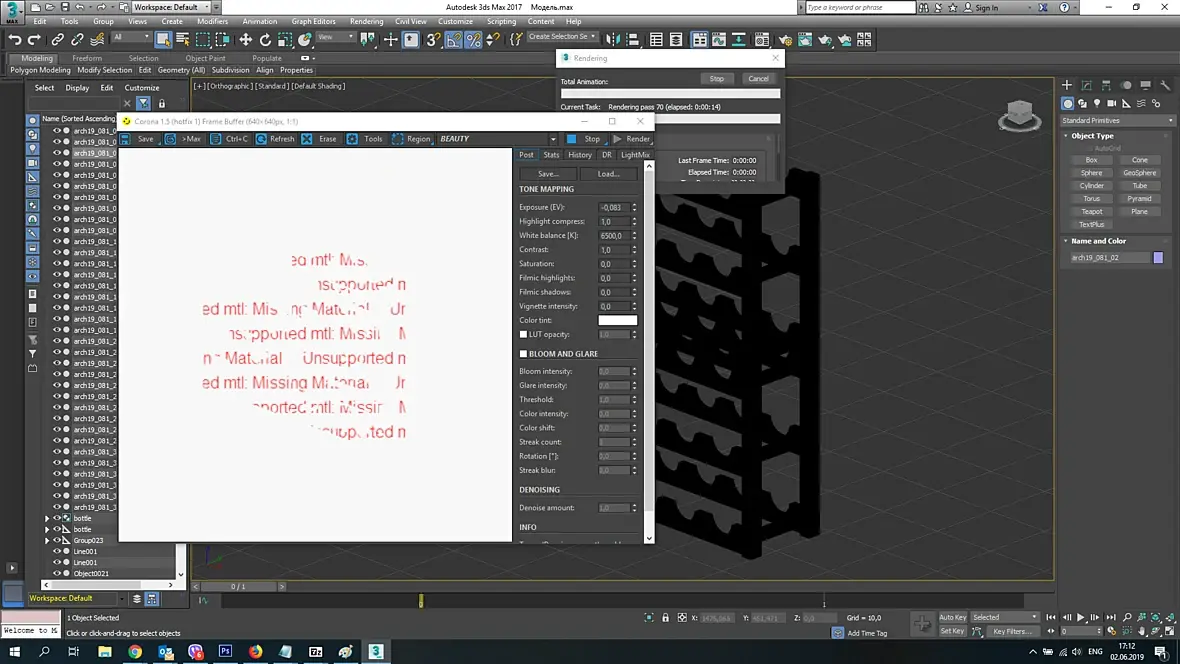This screenshot has width=1180, height=664.
Task: Click Region icon in frame buffer toolbar
Action: coord(397,139)
